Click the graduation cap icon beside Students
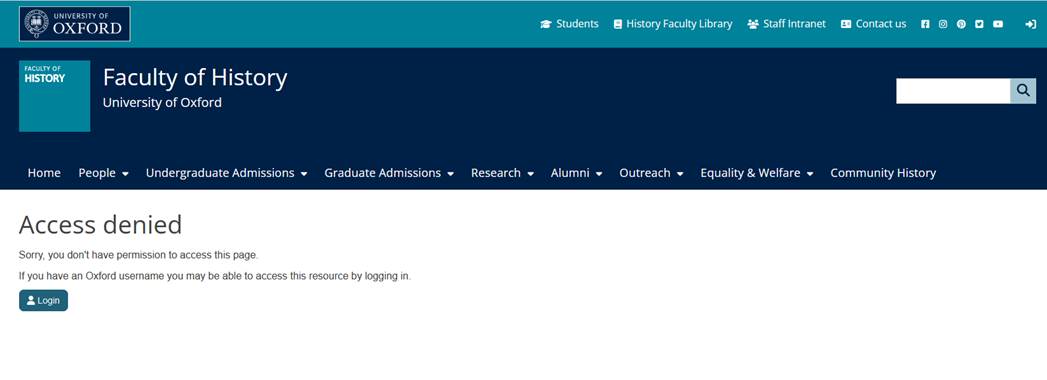 546,24
